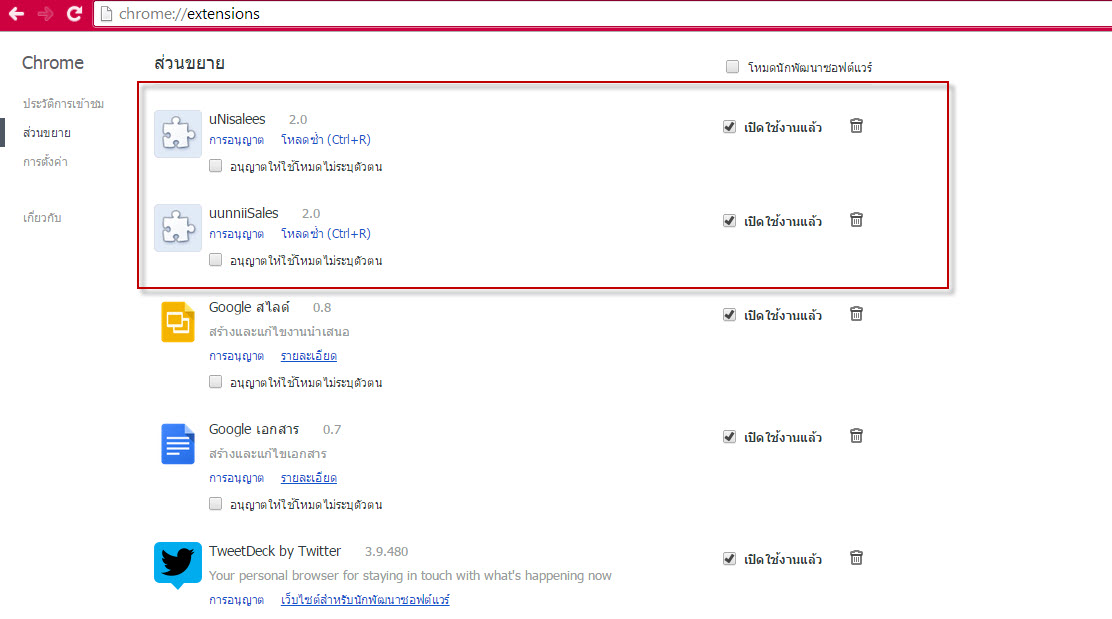Image resolution: width=1112 pixels, height=619 pixels.
Task: Remove TweetDeck by Twitter using trash icon
Action: coord(856,558)
